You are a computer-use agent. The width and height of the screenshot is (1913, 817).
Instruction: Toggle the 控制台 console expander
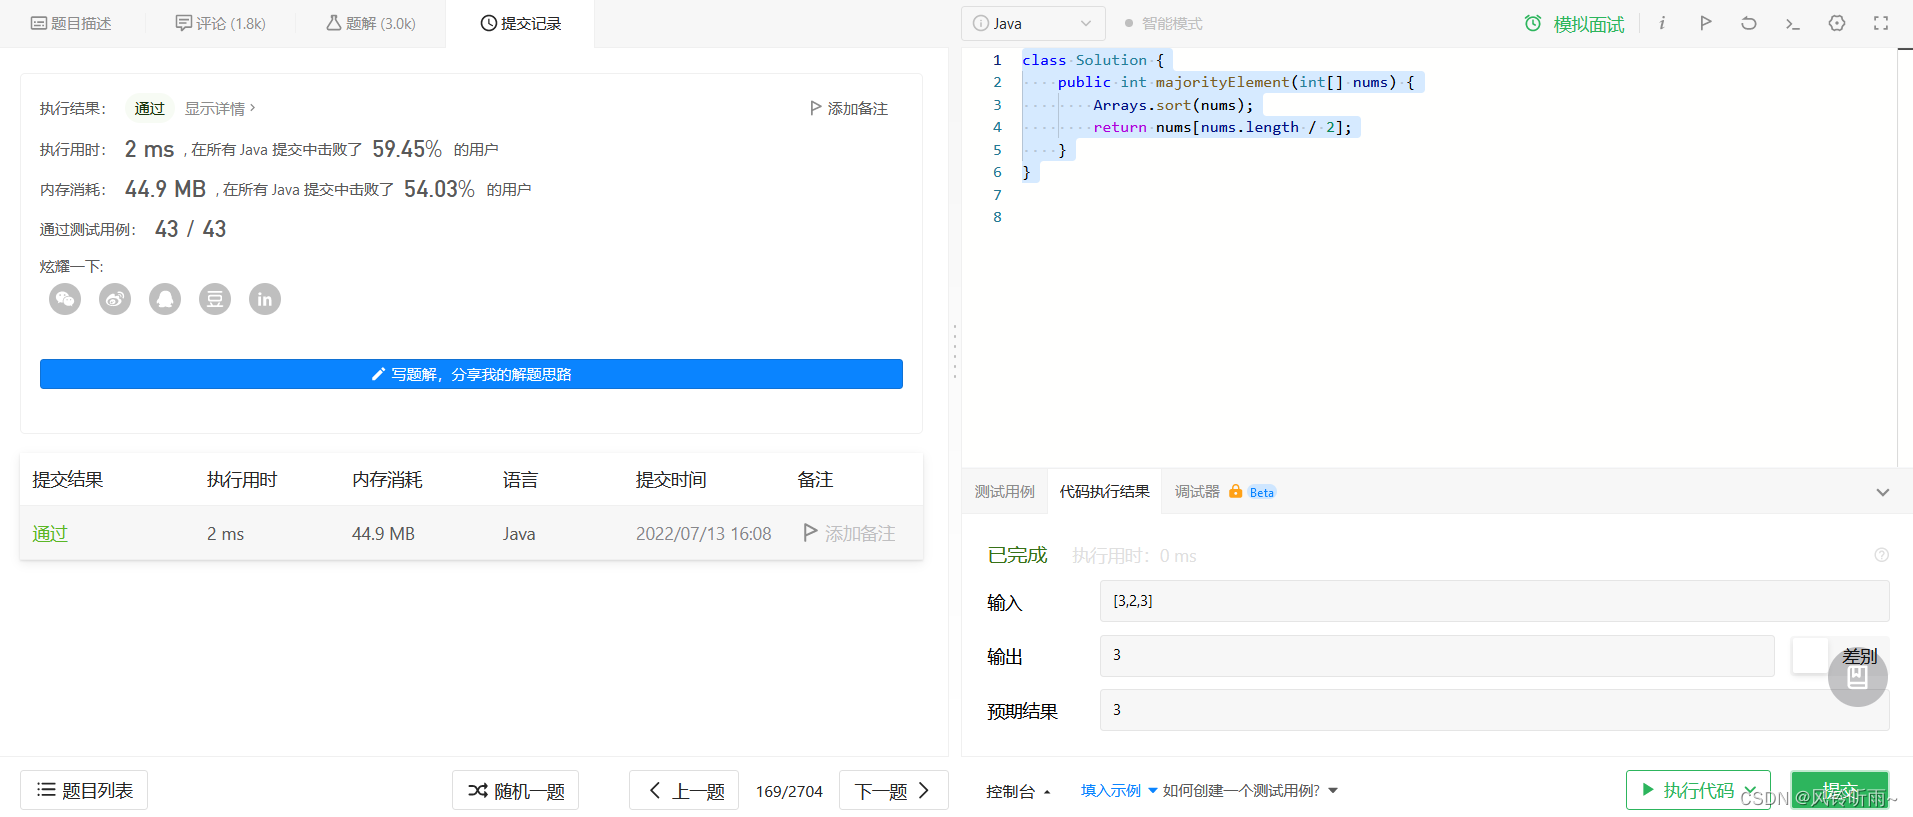pos(1018,791)
